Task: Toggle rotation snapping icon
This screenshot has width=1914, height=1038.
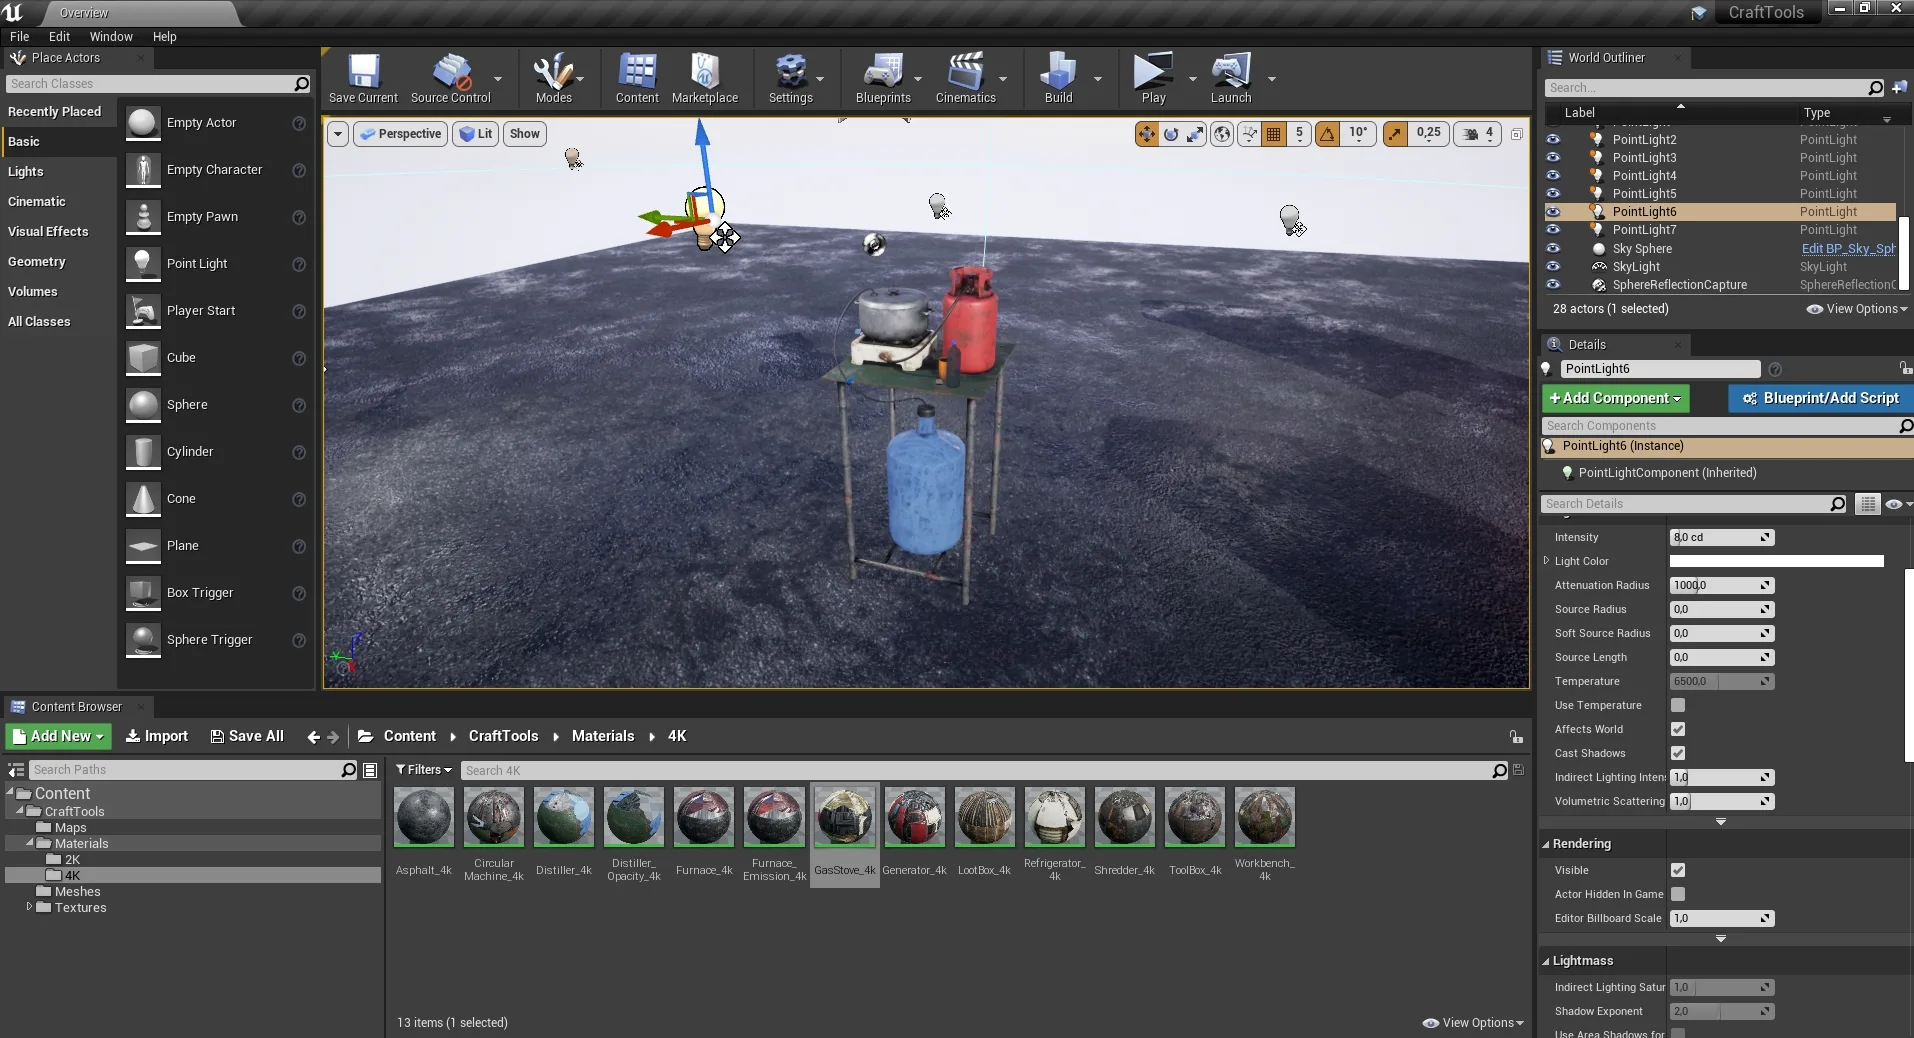Action: coord(1327,134)
